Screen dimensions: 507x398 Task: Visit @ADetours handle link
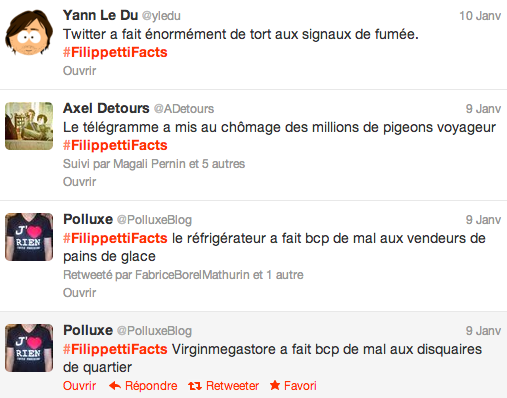point(184,109)
